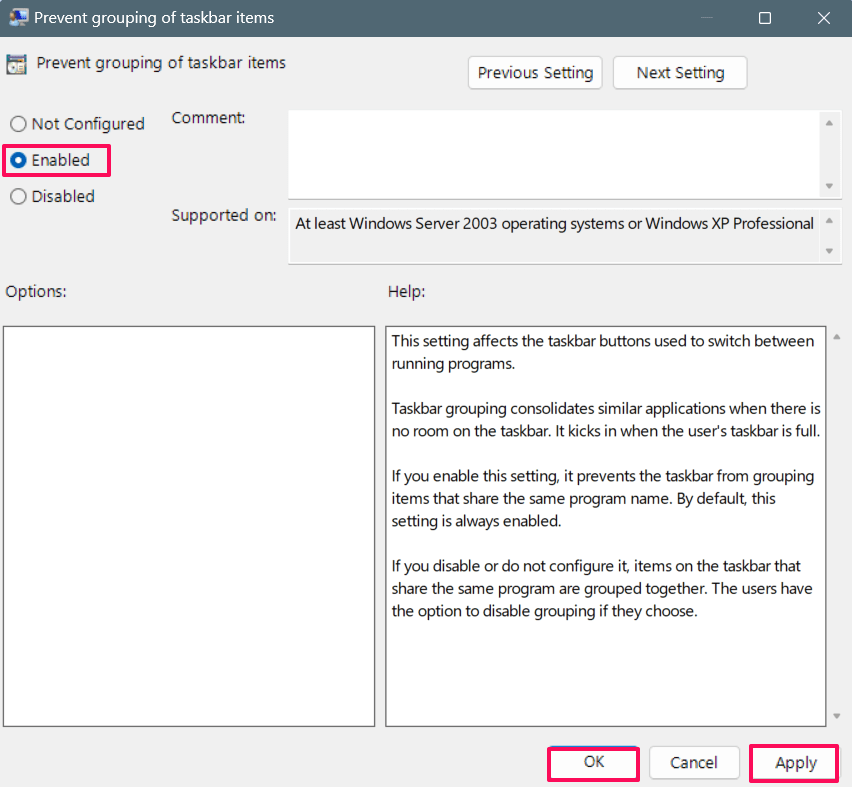Image resolution: width=852 pixels, height=787 pixels.
Task: Select the Enabled radio button
Action: point(51,160)
